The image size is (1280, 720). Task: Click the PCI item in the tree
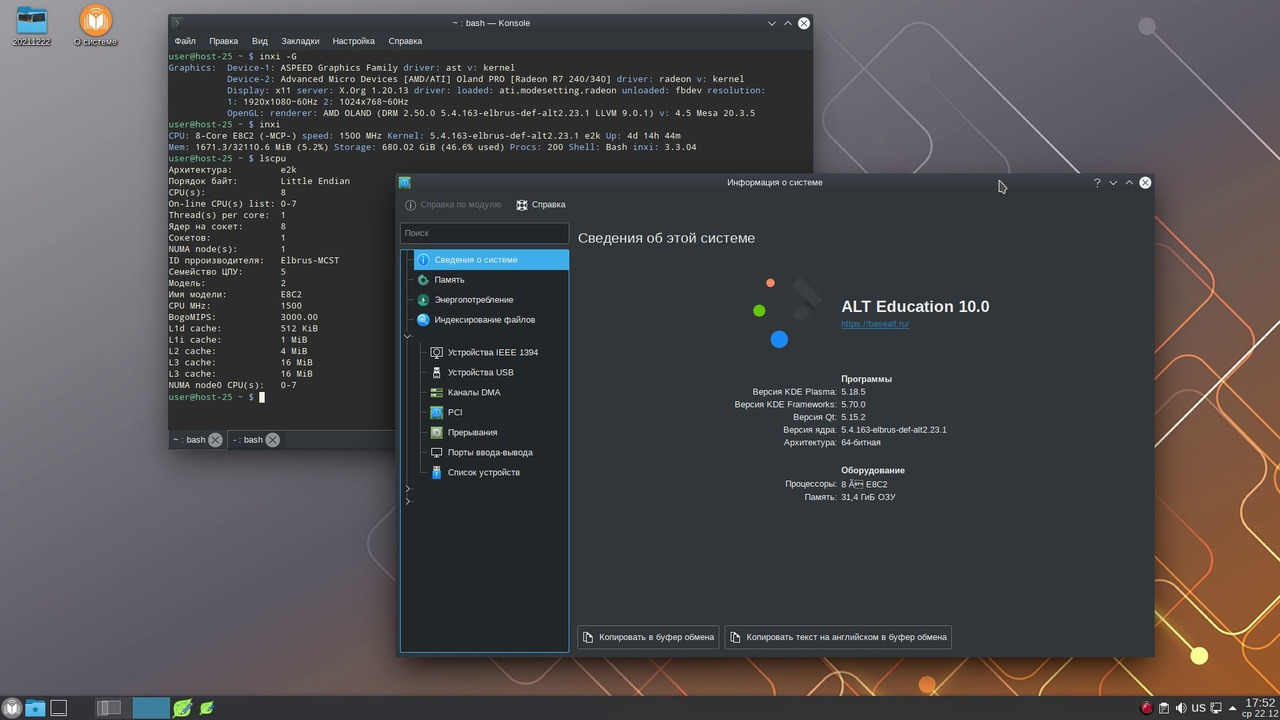(x=454, y=412)
